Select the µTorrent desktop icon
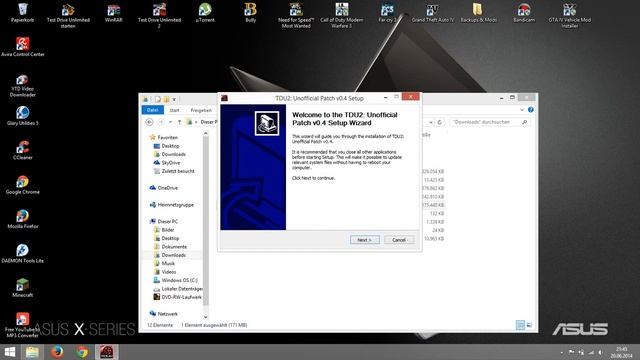Image resolution: width=640 pixels, height=360 pixels. 205,13
